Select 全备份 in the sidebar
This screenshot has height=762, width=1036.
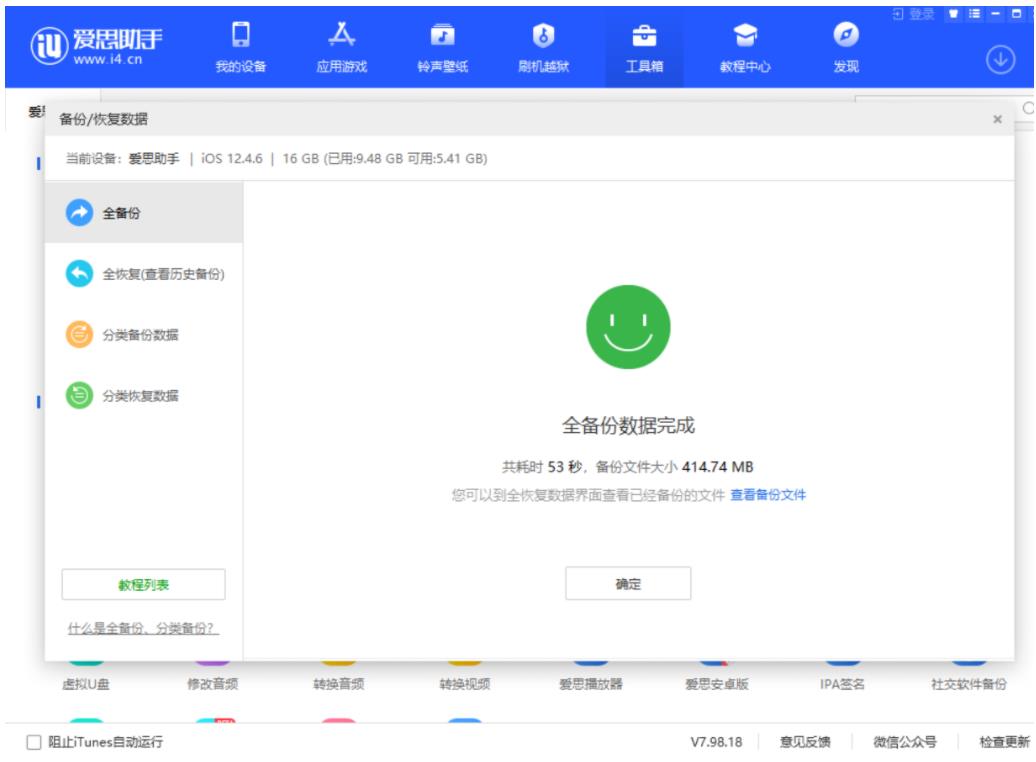point(144,214)
